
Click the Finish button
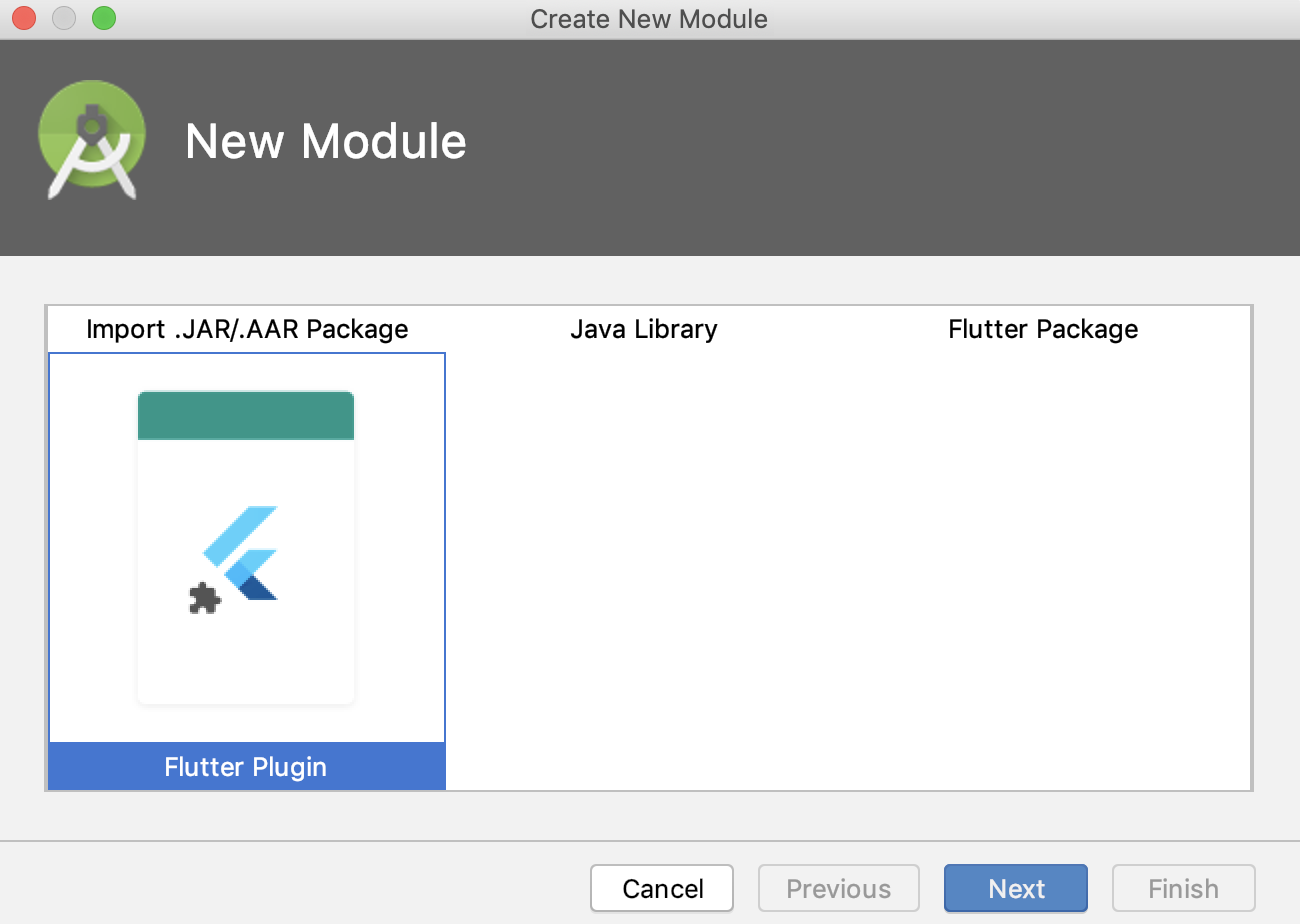1183,889
